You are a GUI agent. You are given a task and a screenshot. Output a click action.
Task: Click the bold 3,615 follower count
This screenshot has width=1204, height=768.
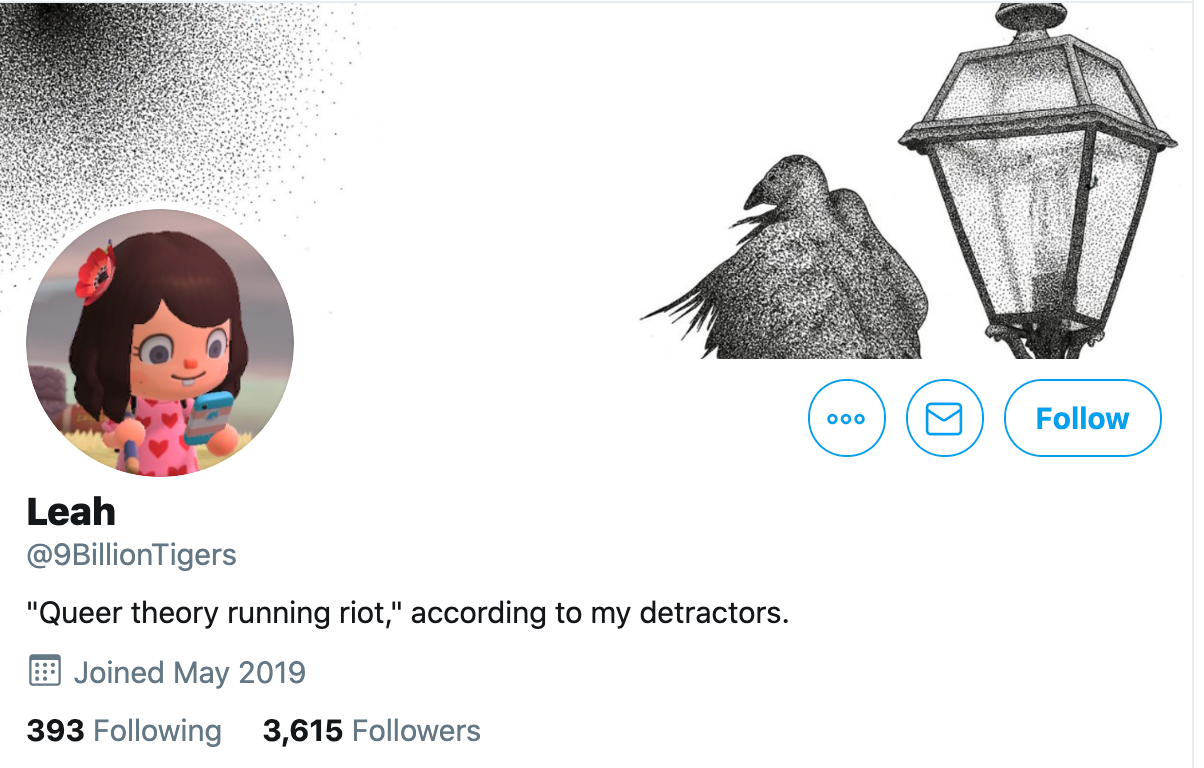[303, 731]
